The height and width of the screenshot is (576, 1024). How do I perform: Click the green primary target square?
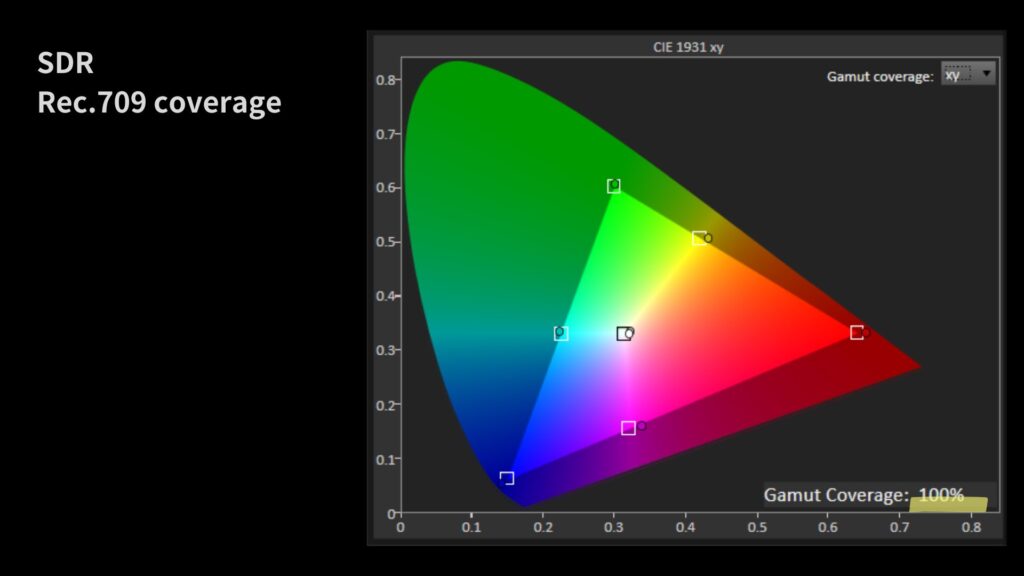(x=614, y=186)
